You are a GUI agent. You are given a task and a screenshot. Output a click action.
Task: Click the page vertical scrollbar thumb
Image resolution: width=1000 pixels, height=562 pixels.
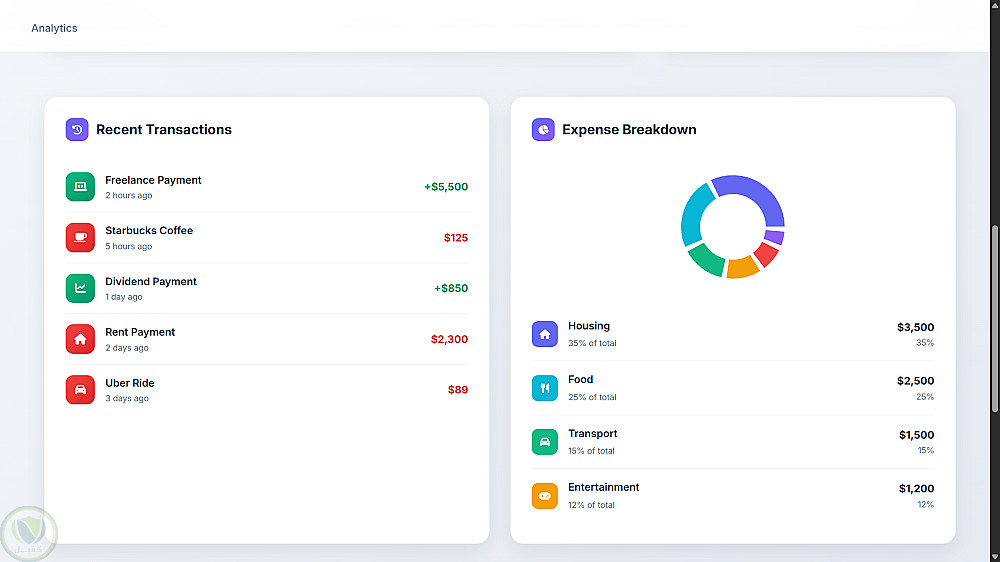[x=994, y=319]
